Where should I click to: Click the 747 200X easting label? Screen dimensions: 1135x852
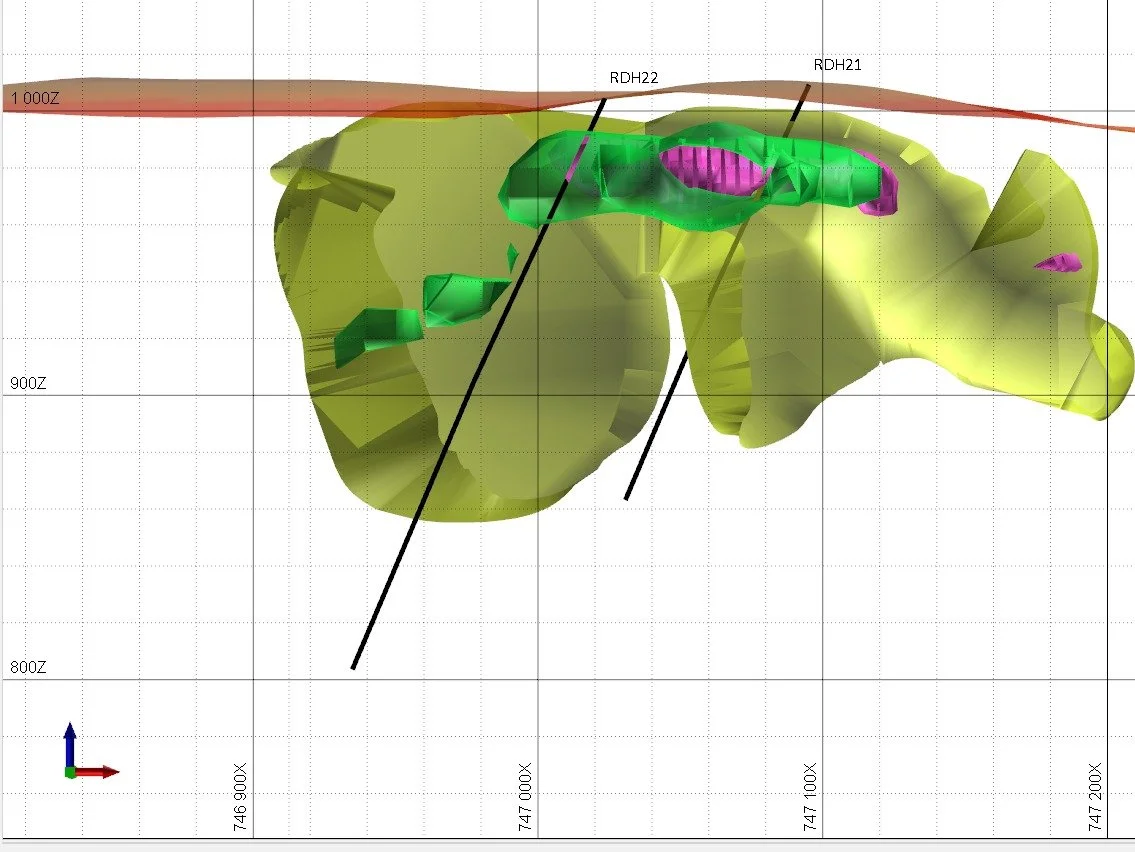coord(1094,796)
